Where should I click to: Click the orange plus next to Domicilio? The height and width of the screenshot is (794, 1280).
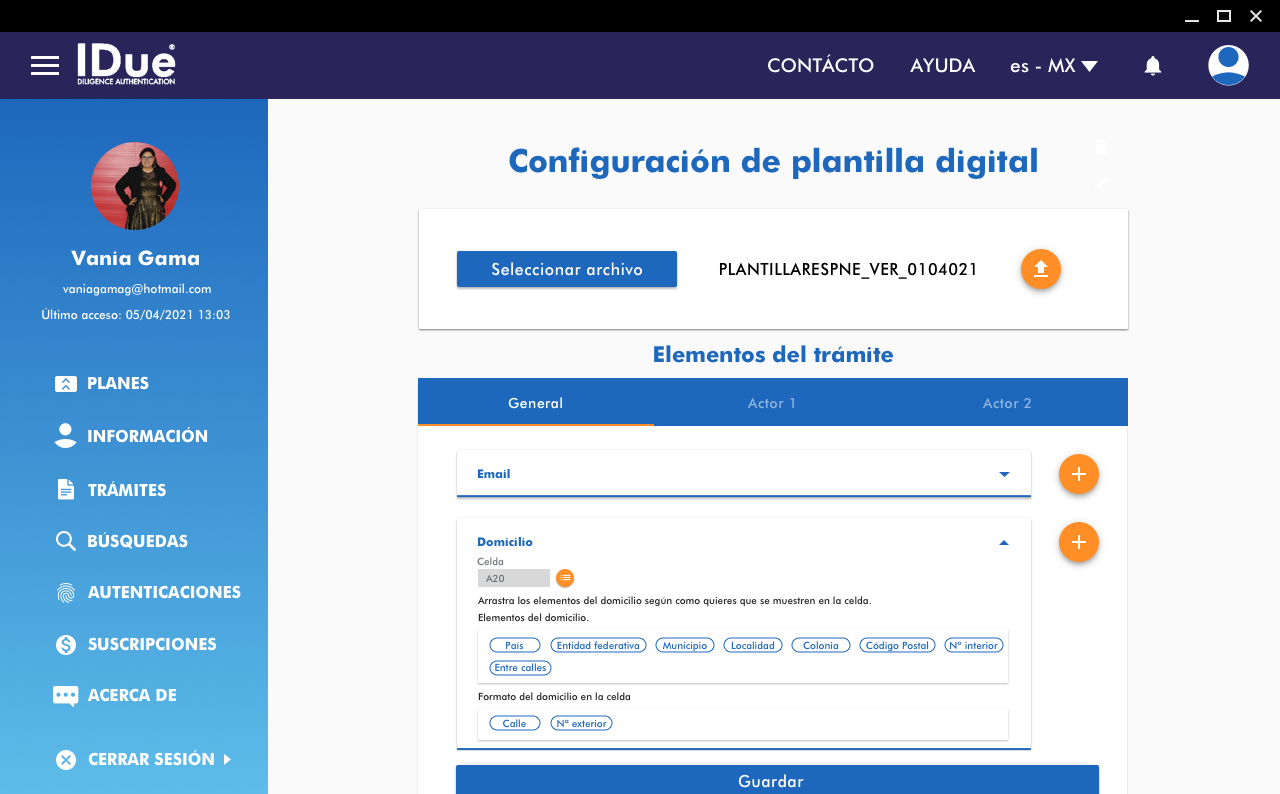click(x=1078, y=542)
